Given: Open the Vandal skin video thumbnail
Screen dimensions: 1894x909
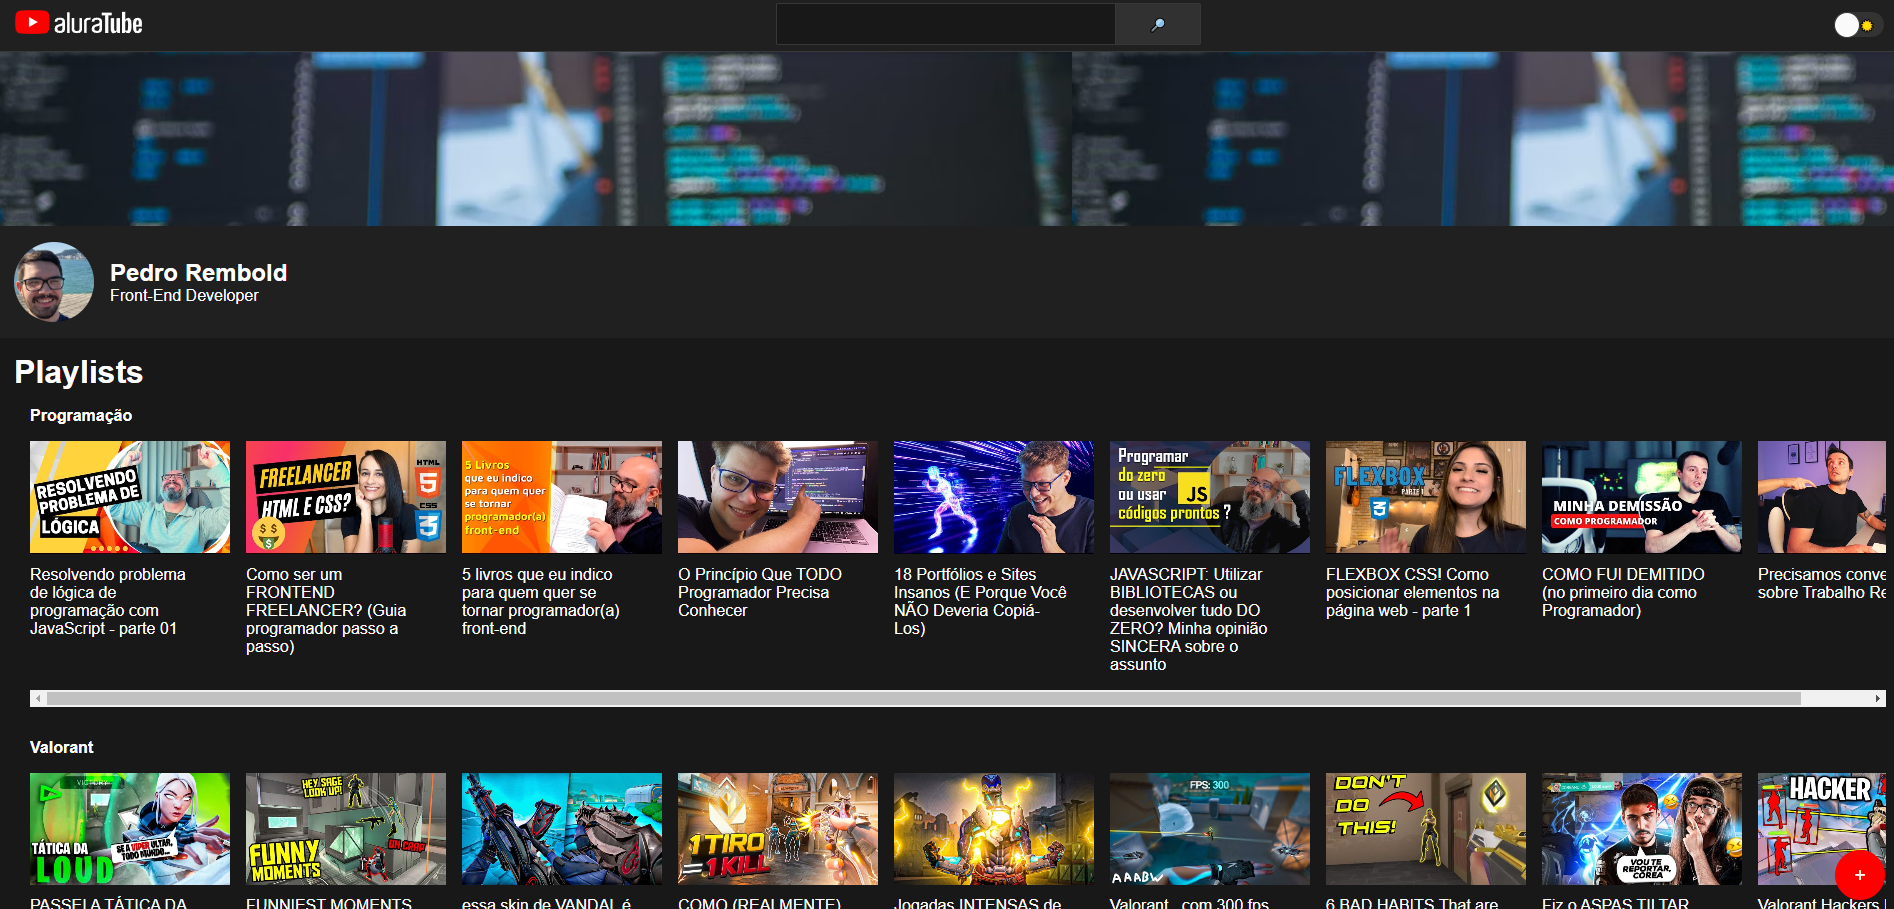Looking at the screenshot, I should click(x=562, y=829).
